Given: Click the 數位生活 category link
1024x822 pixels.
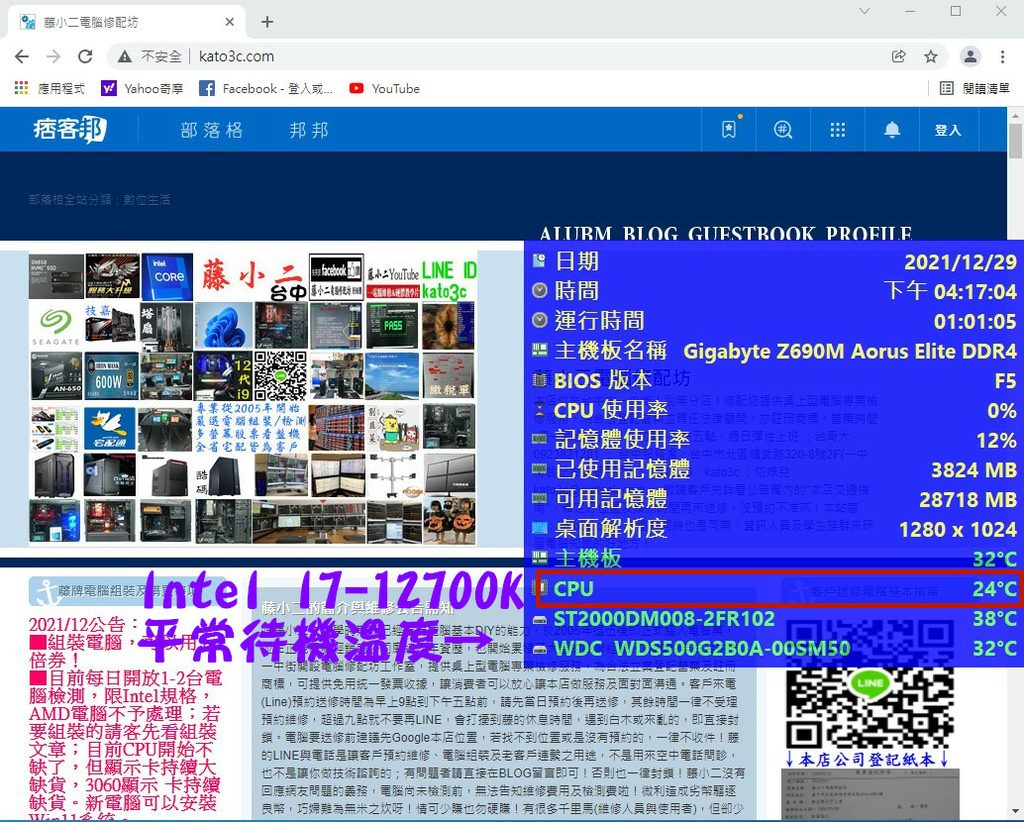Looking at the screenshot, I should (x=147, y=199).
